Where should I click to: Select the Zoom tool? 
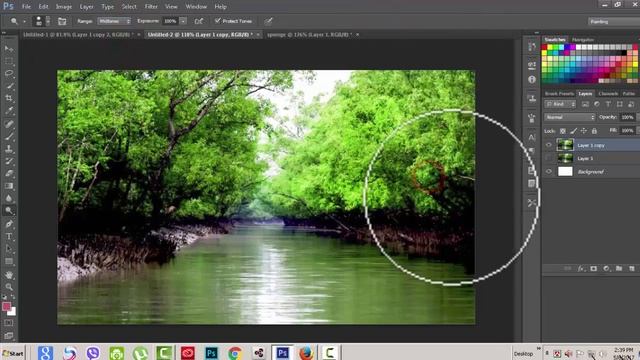tap(9, 287)
